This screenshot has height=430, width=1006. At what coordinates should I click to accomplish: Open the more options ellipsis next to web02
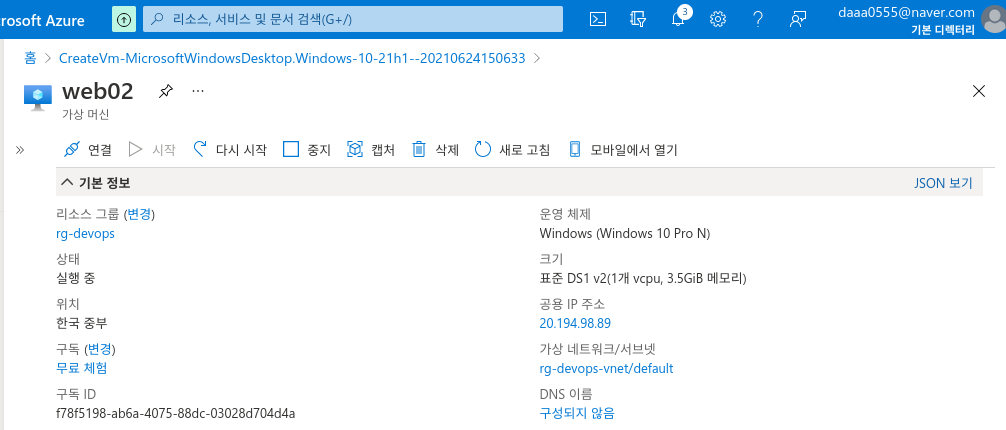tap(198, 91)
